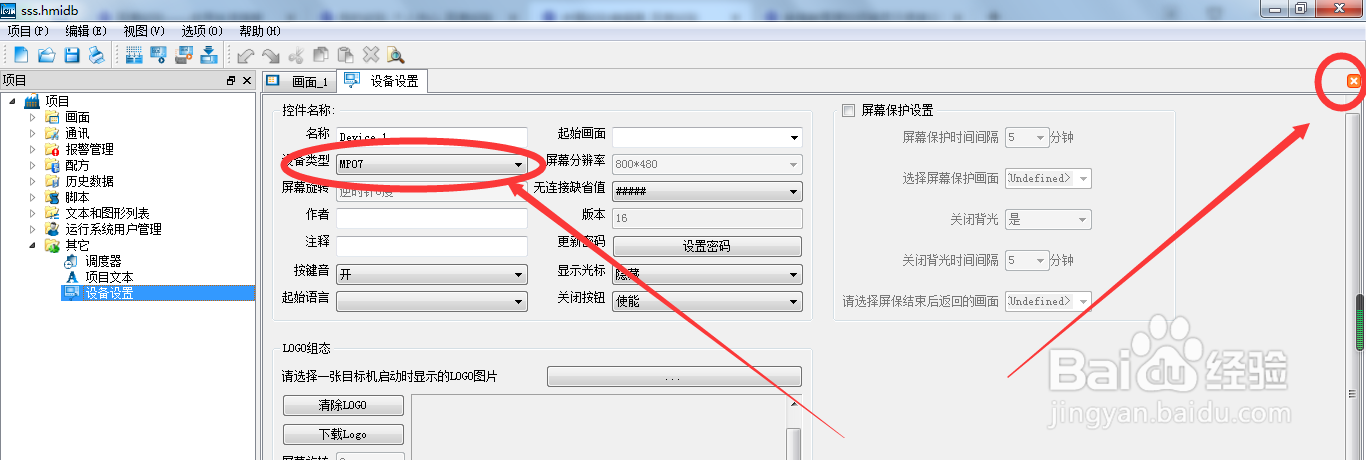Open the 设备类型 MP07 dropdown

tap(431, 164)
